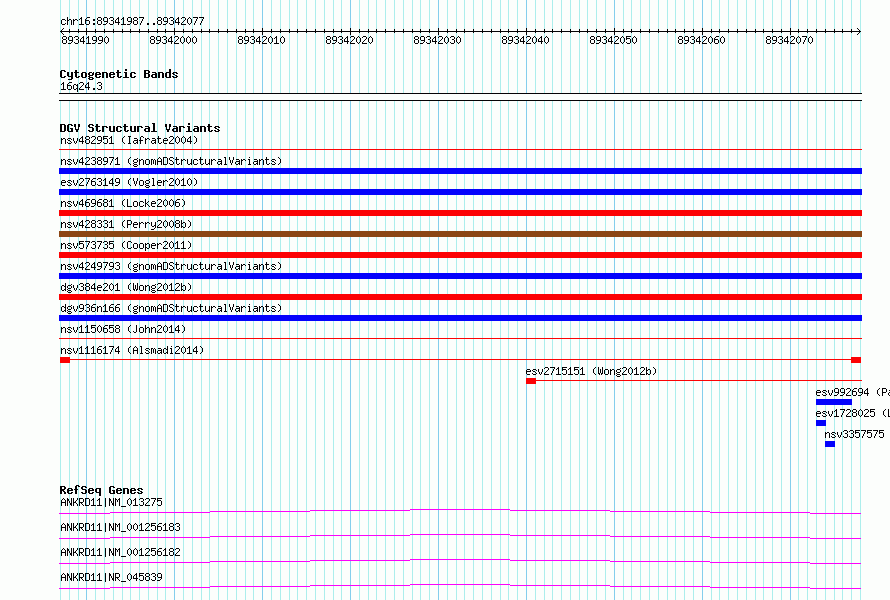Image resolution: width=890 pixels, height=600 pixels.
Task: Click the red bar for nsv573735
Action: [x=460, y=255]
